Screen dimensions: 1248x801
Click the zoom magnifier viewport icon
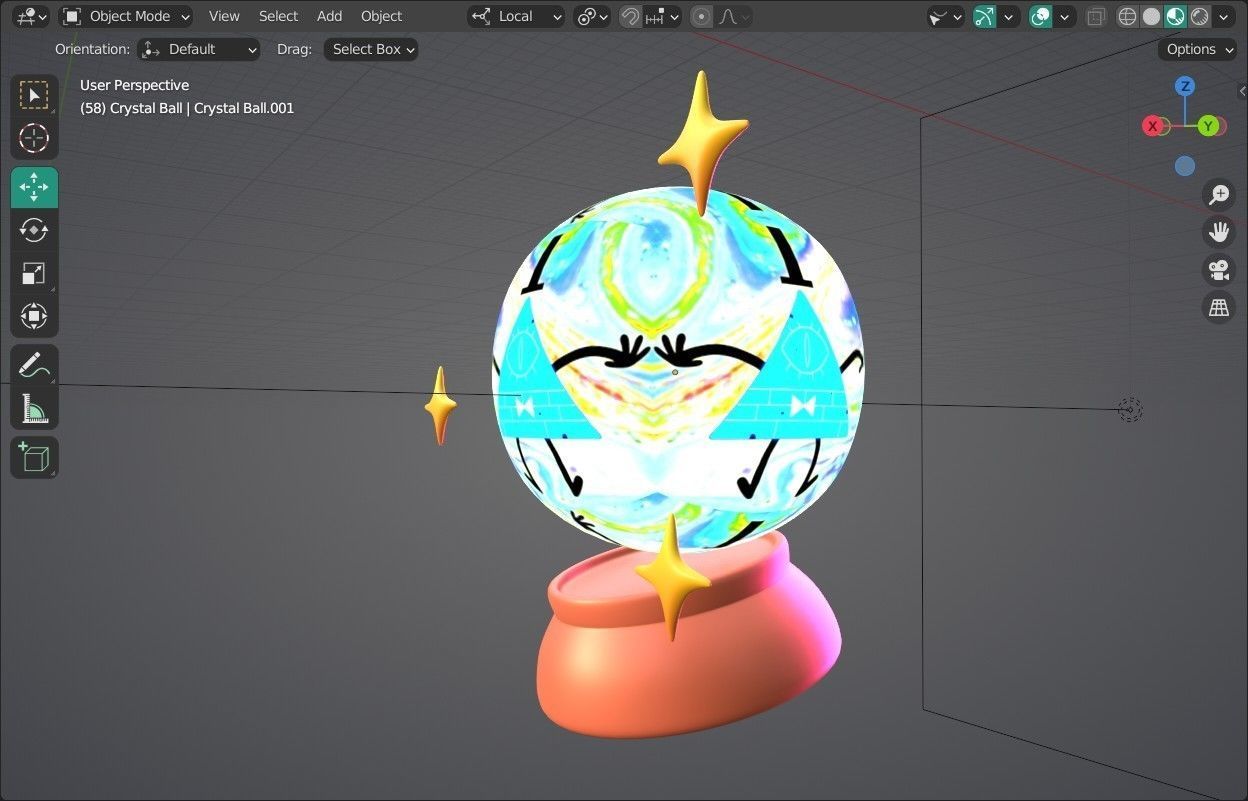[1218, 195]
